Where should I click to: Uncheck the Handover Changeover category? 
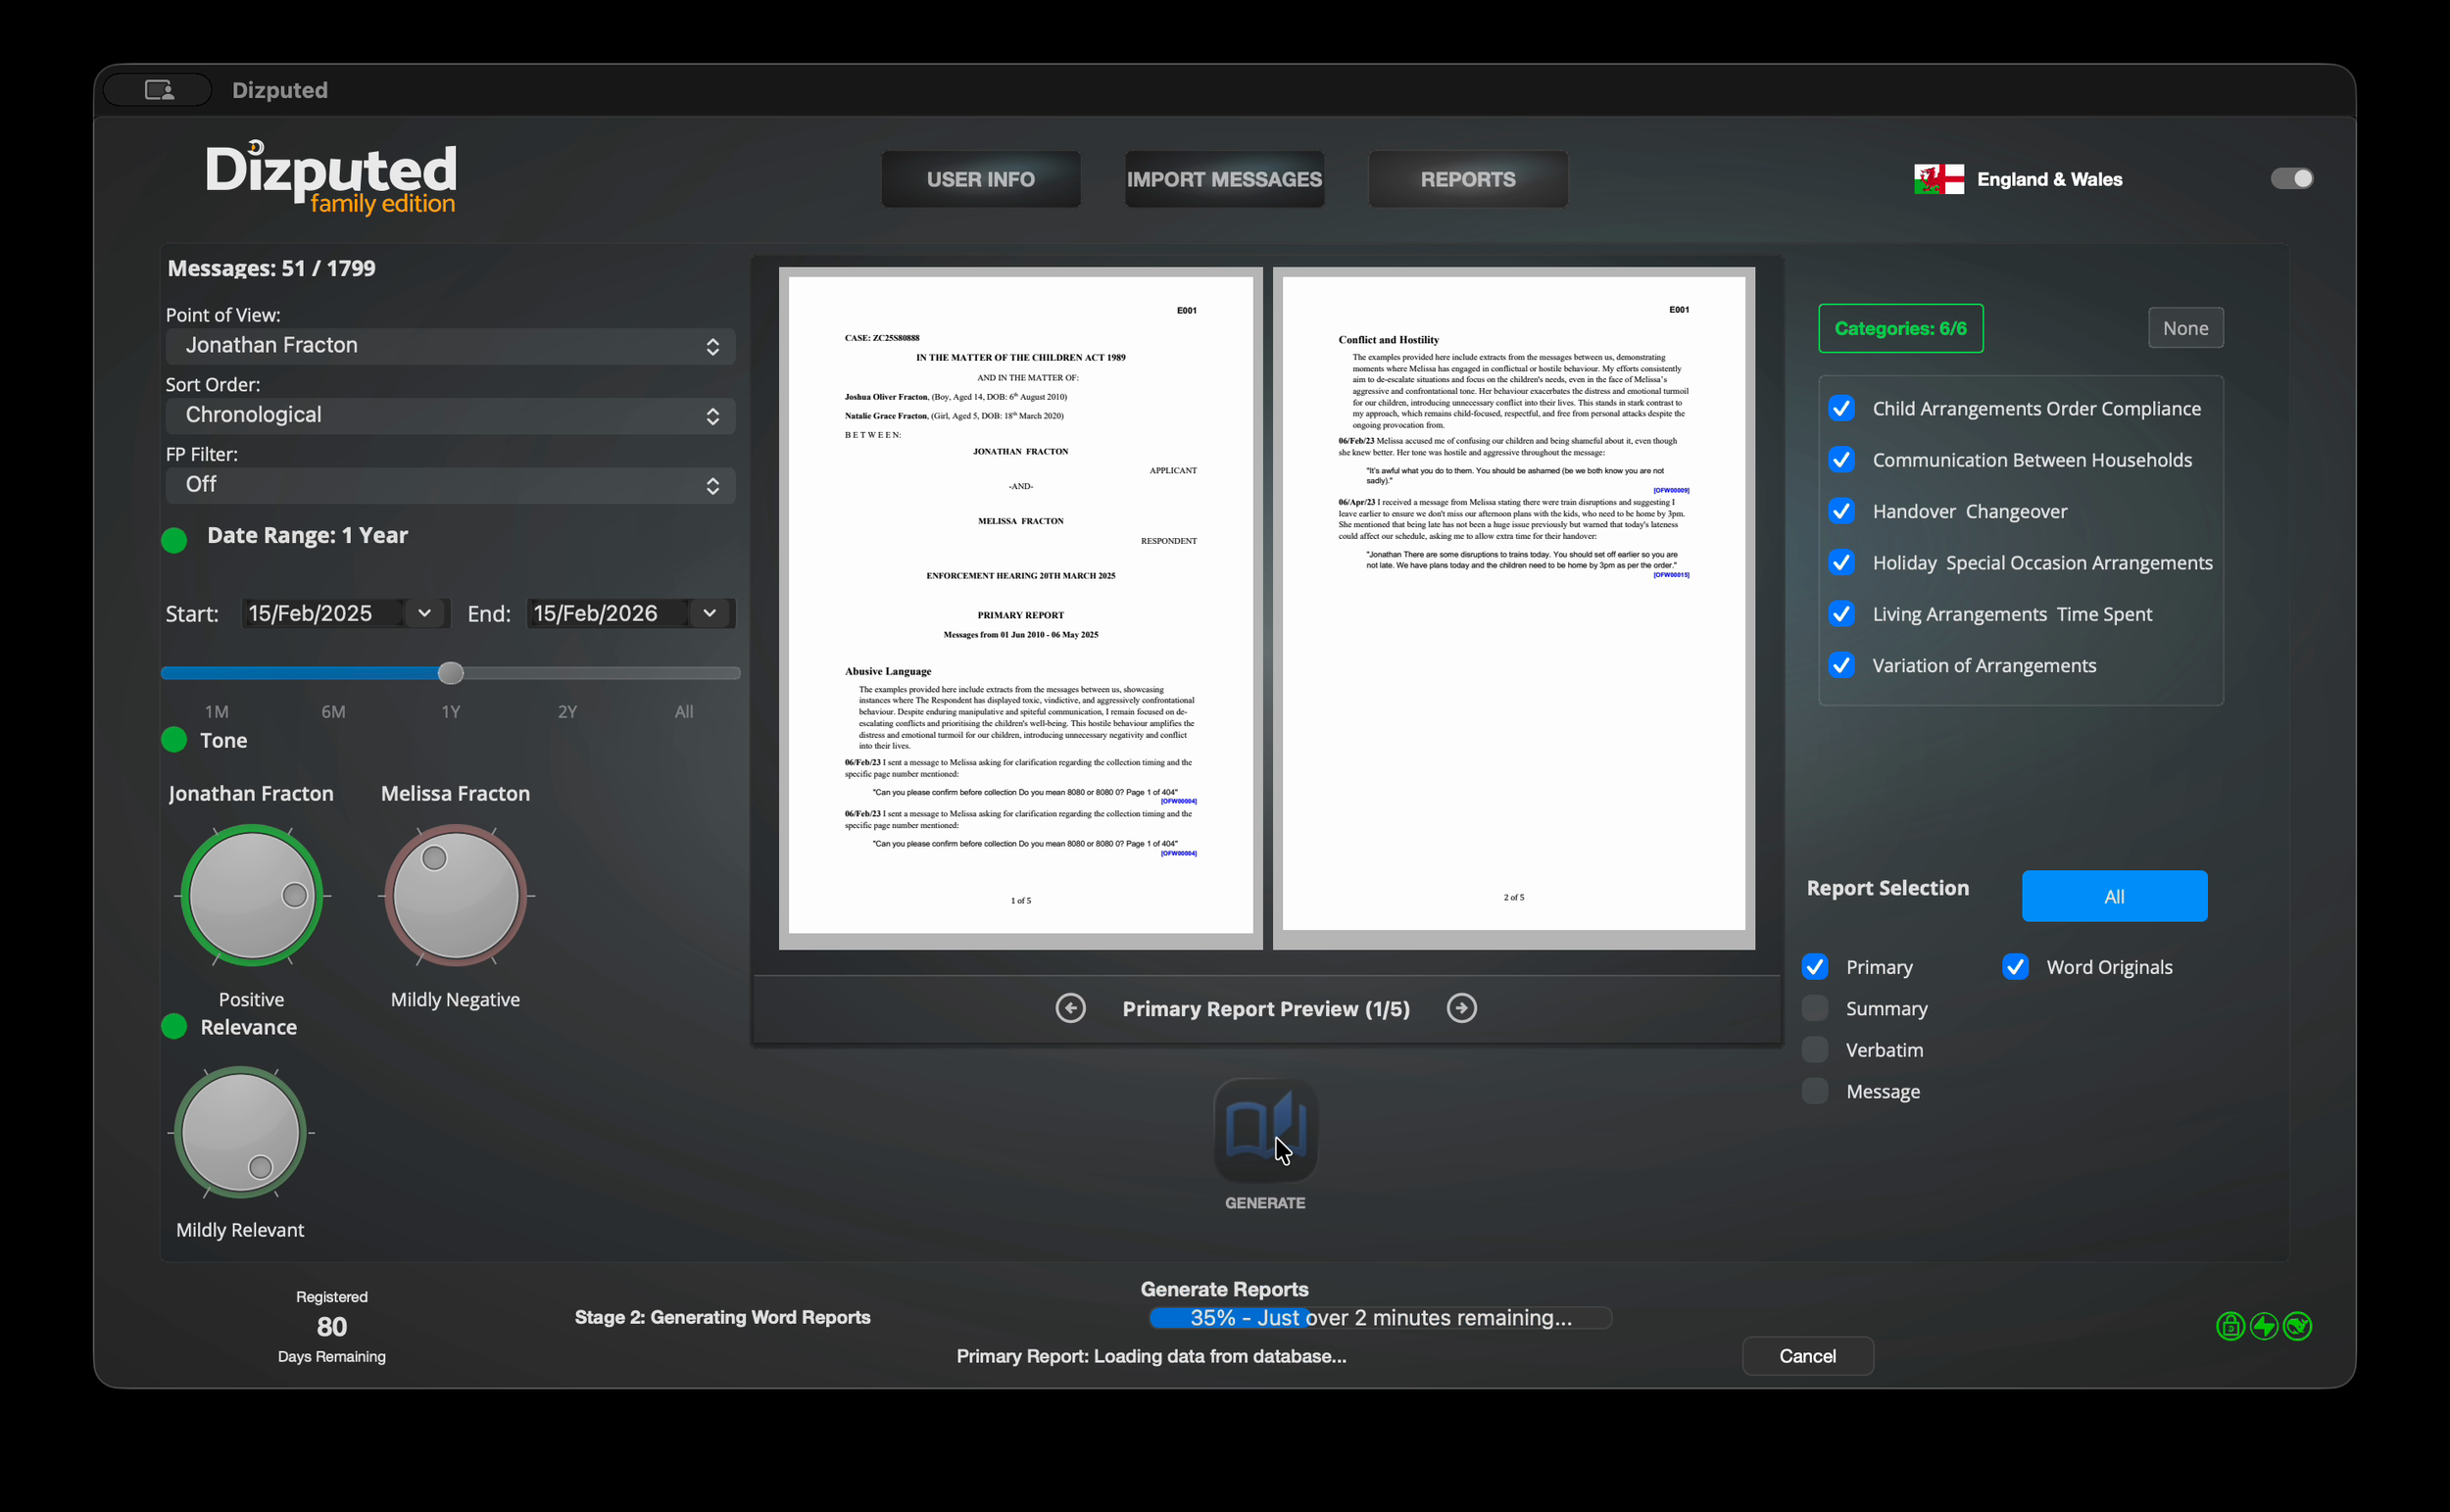tap(1841, 511)
